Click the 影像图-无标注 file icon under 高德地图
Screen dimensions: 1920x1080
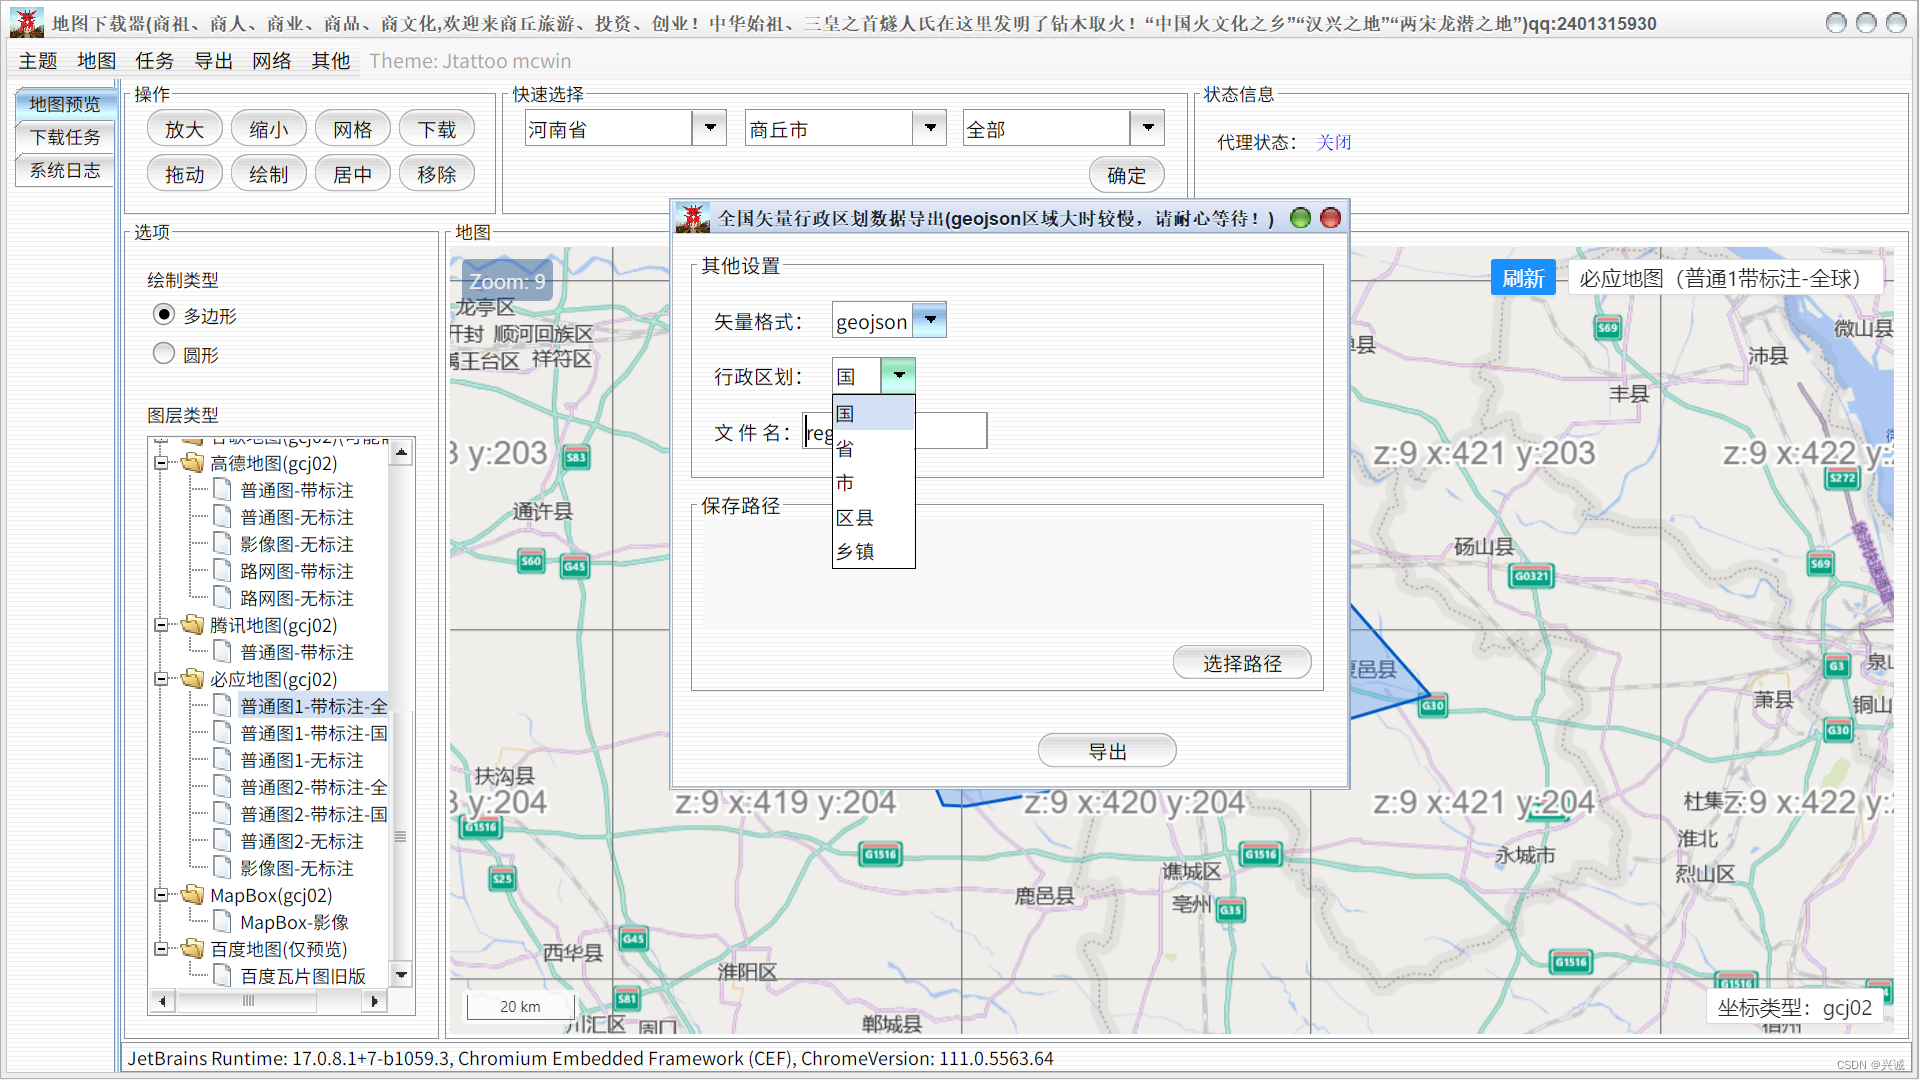coord(222,544)
